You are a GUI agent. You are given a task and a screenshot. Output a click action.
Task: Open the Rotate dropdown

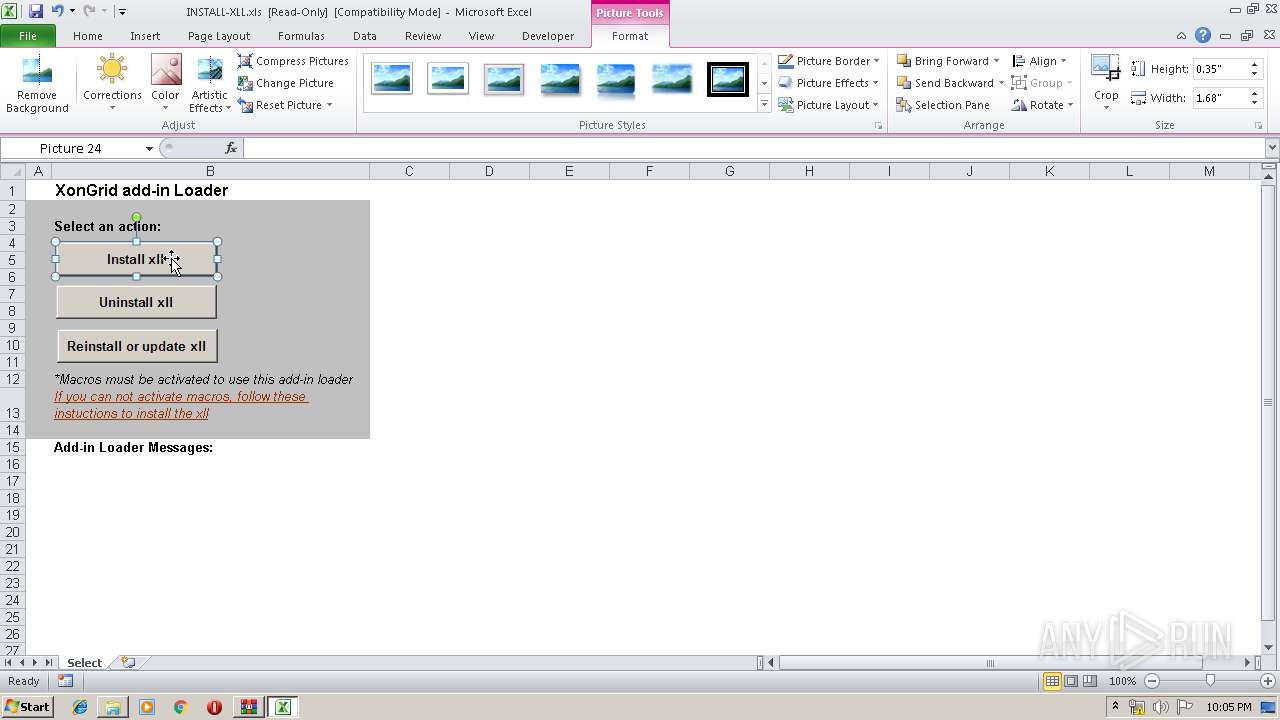coord(1042,105)
